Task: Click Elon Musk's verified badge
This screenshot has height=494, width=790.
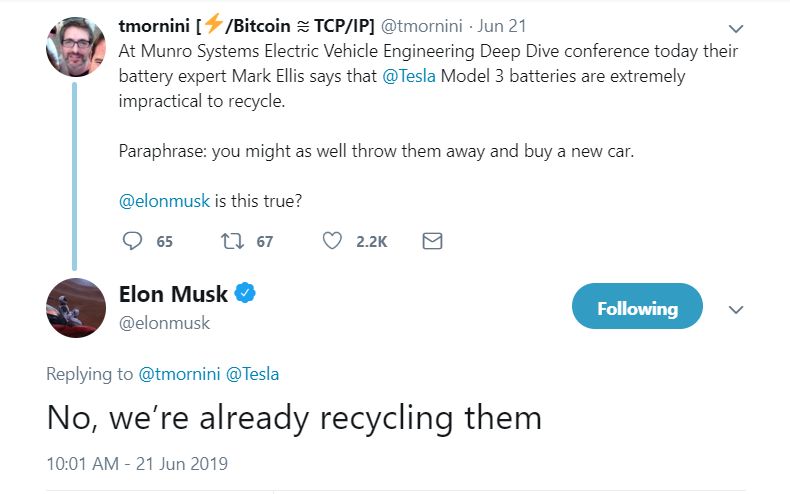Action: pyautogui.click(x=245, y=294)
